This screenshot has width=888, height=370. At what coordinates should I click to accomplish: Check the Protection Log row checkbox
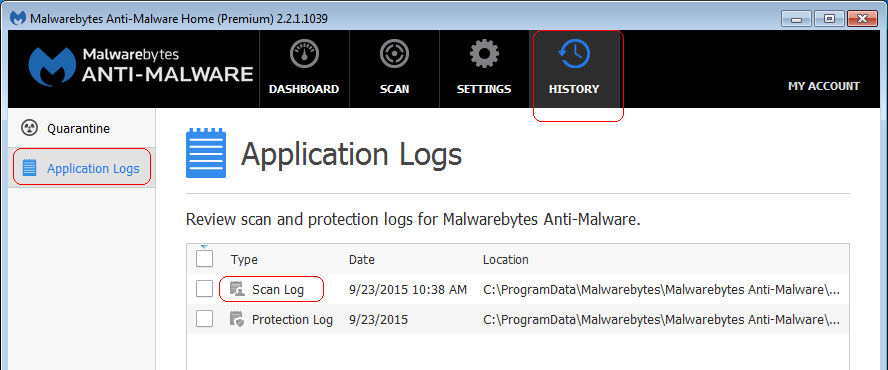pyautogui.click(x=204, y=318)
